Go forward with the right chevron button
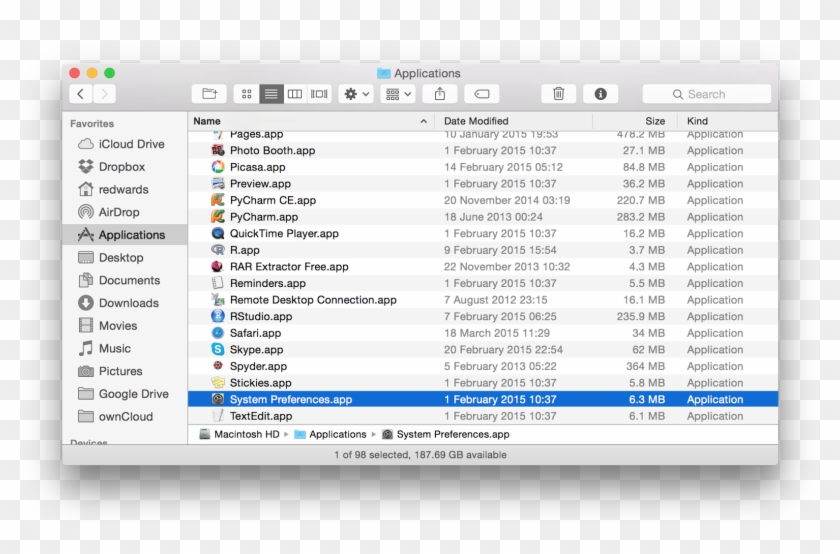The image size is (840, 554). pos(104,94)
